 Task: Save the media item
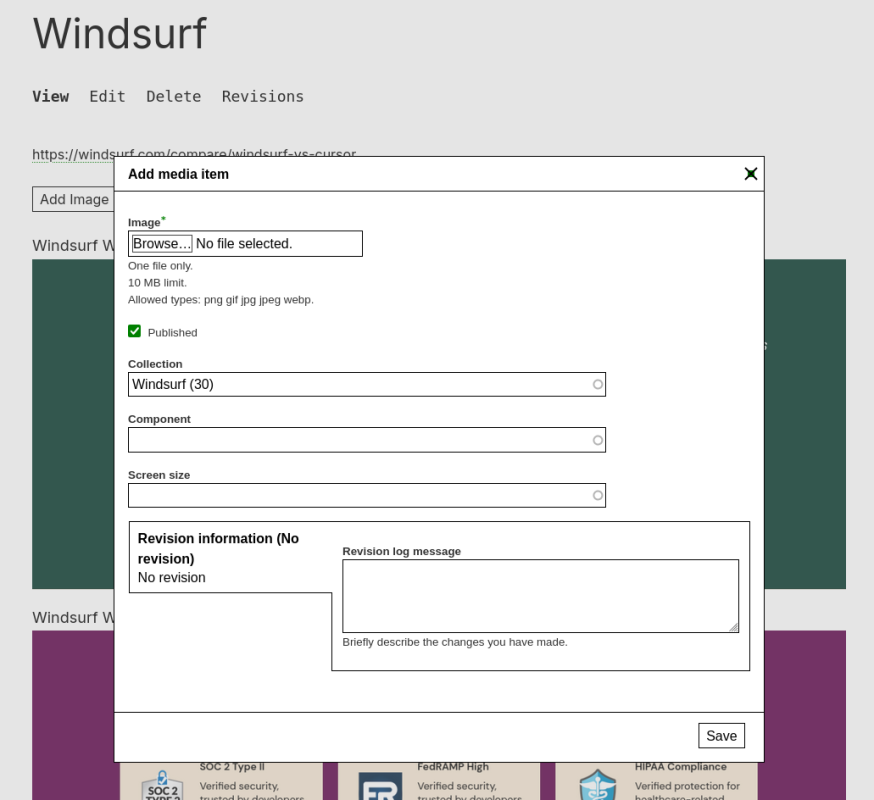click(x=721, y=736)
